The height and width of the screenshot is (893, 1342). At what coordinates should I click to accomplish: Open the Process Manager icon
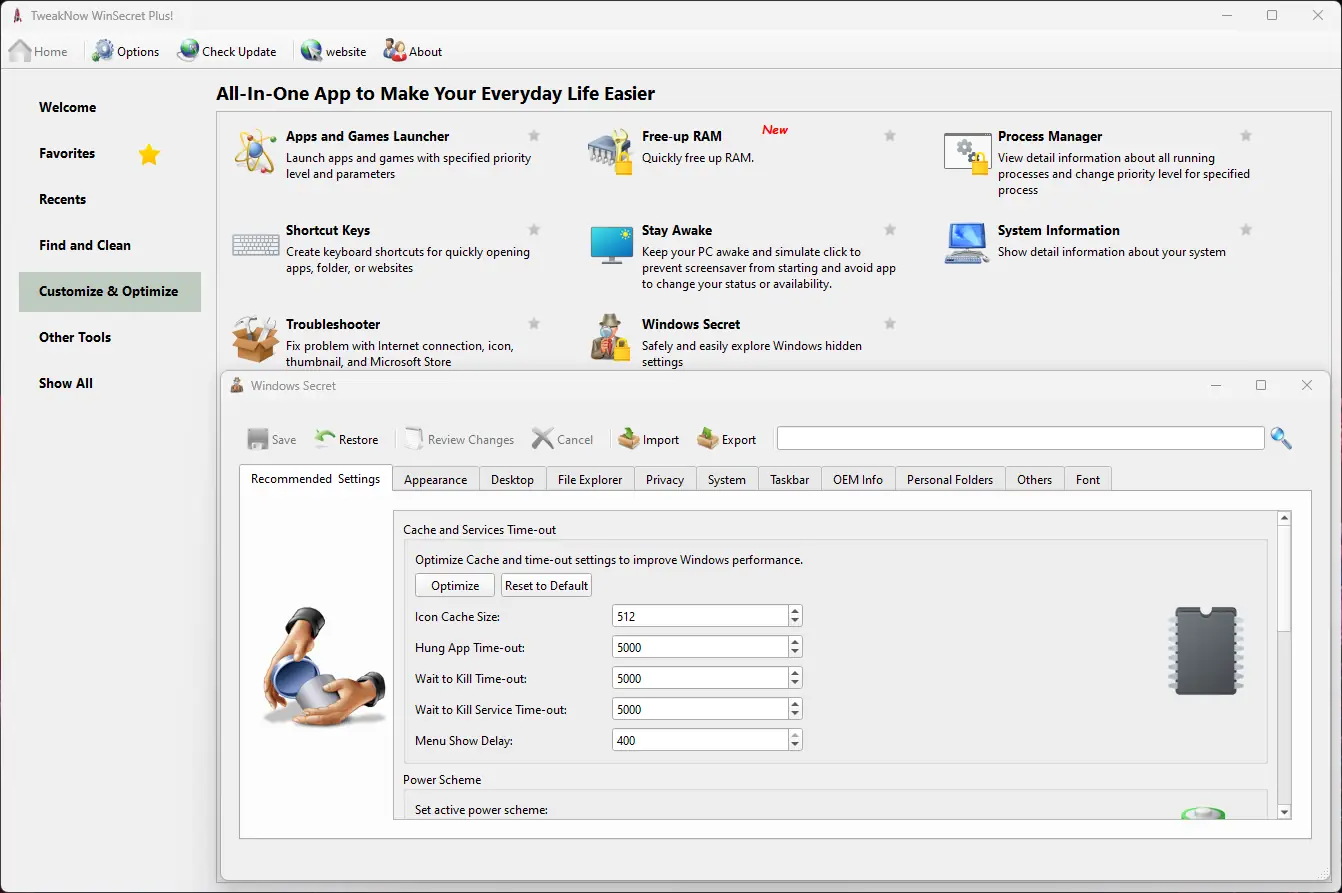click(x=967, y=152)
